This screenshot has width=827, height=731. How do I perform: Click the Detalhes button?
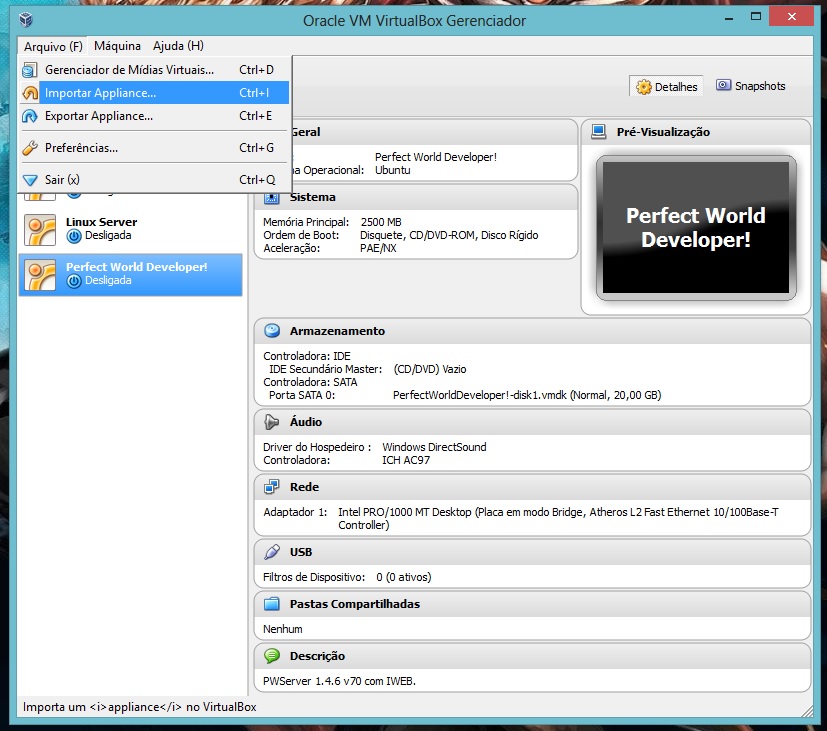665,85
